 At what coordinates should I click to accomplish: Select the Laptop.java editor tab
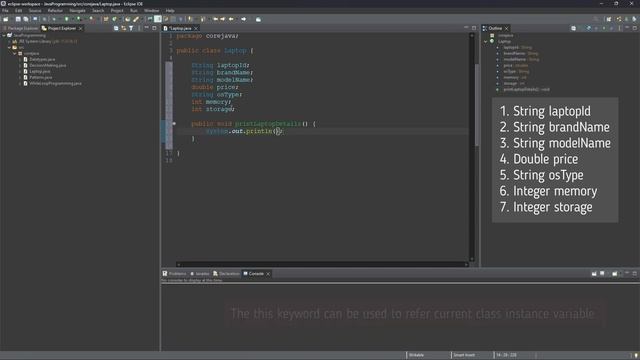point(180,28)
